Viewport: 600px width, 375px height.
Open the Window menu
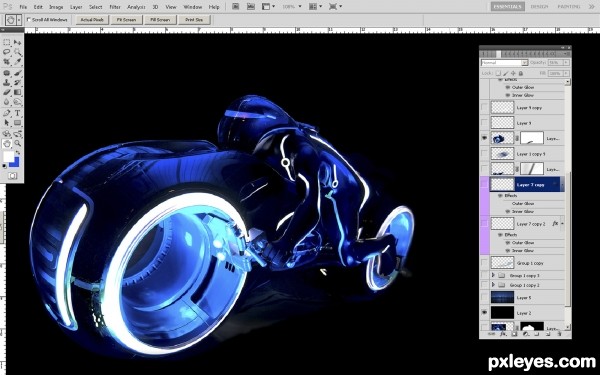tap(192, 7)
